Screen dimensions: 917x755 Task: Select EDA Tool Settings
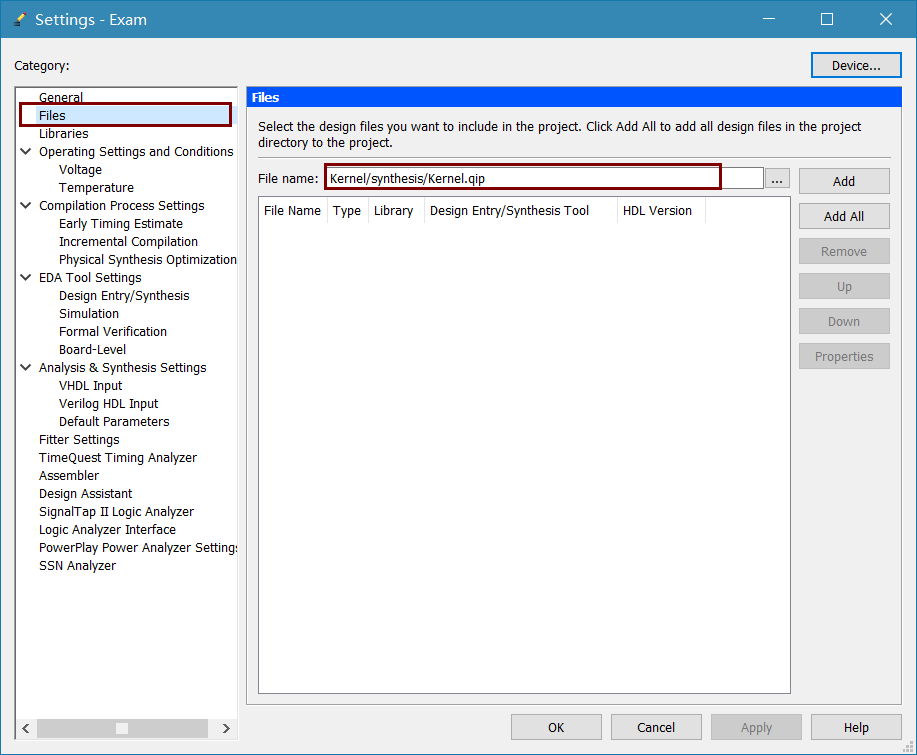point(90,277)
